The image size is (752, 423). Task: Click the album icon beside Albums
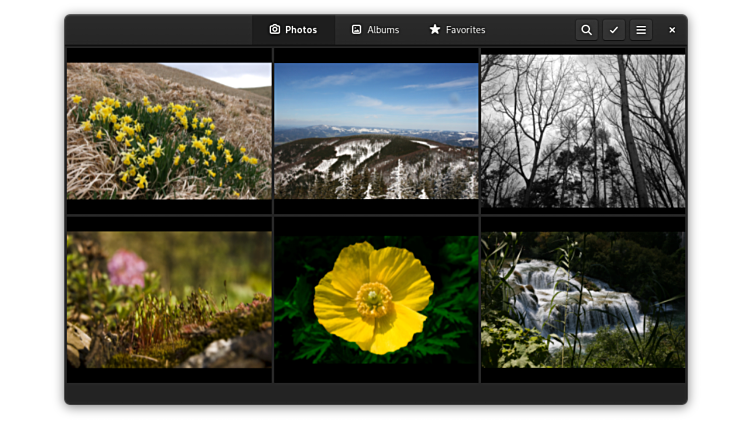point(356,30)
